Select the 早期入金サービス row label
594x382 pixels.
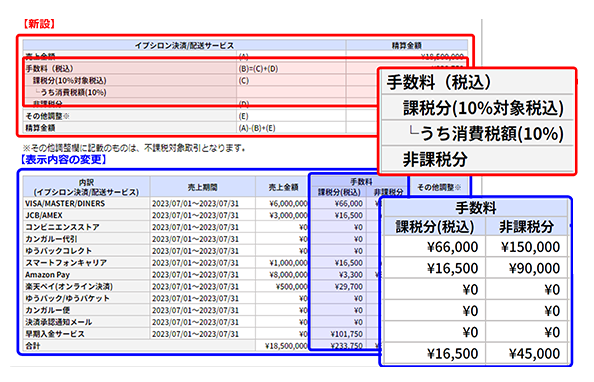pyautogui.click(x=55, y=334)
